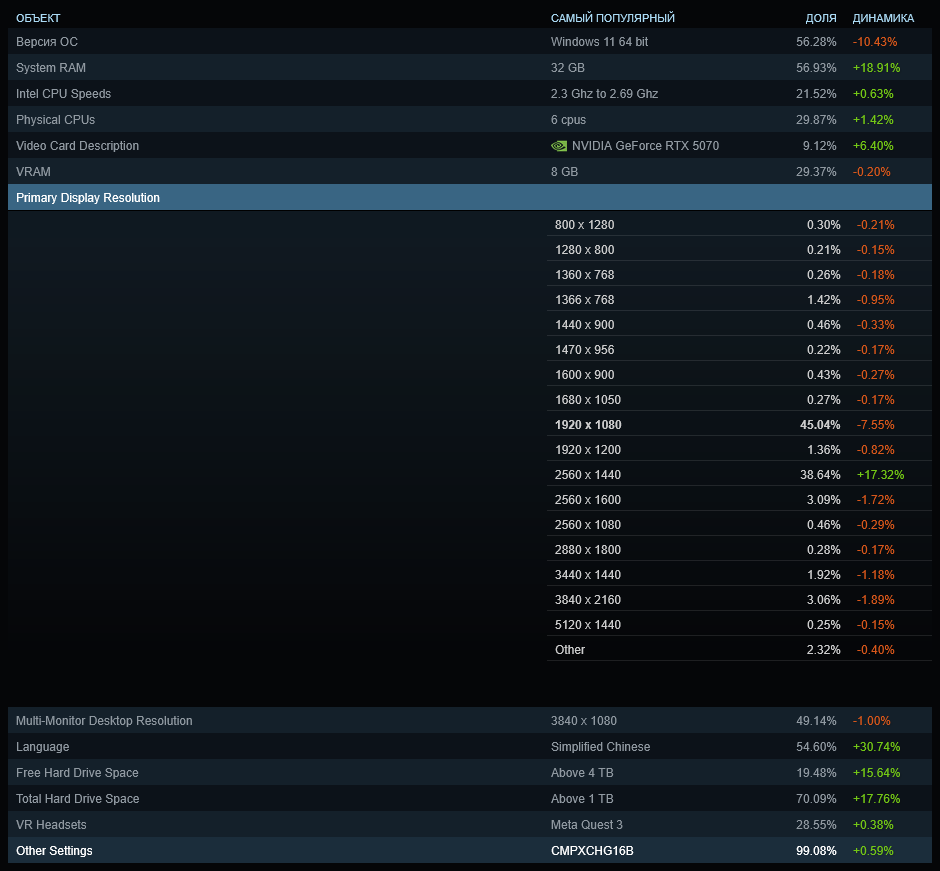Expand the Версия ОС row
Screen dimensions: 940x871
[x=470, y=41]
